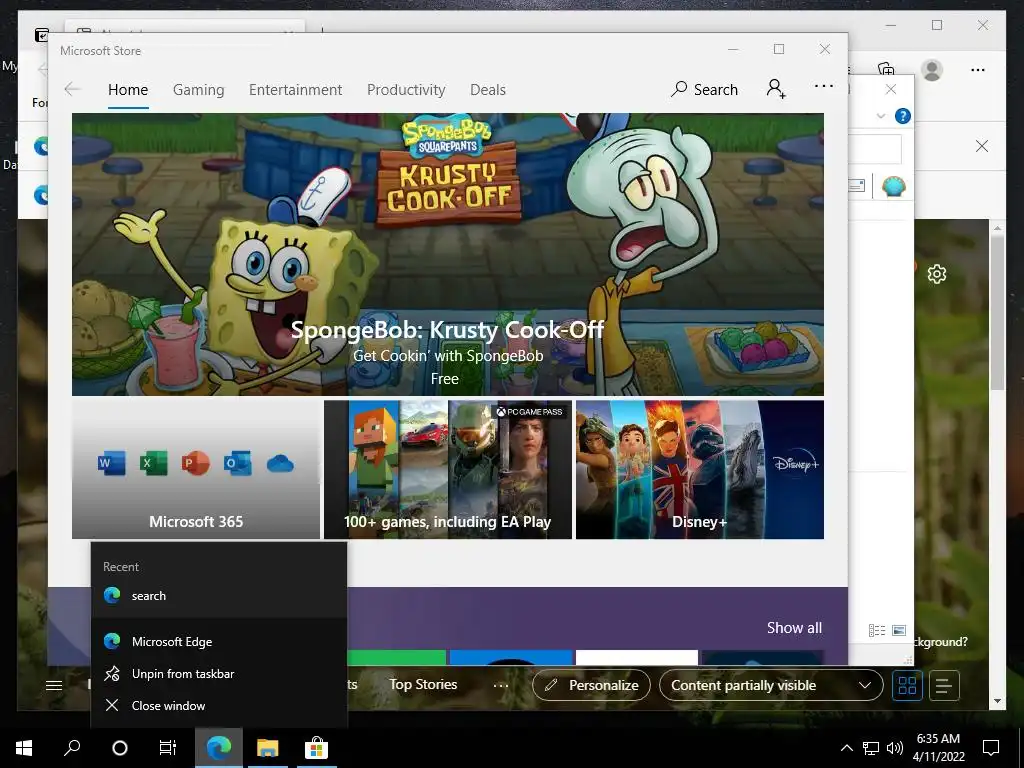This screenshot has width=1024, height=768.
Task: Show hidden system tray icons
Action: pyautogui.click(x=846, y=748)
